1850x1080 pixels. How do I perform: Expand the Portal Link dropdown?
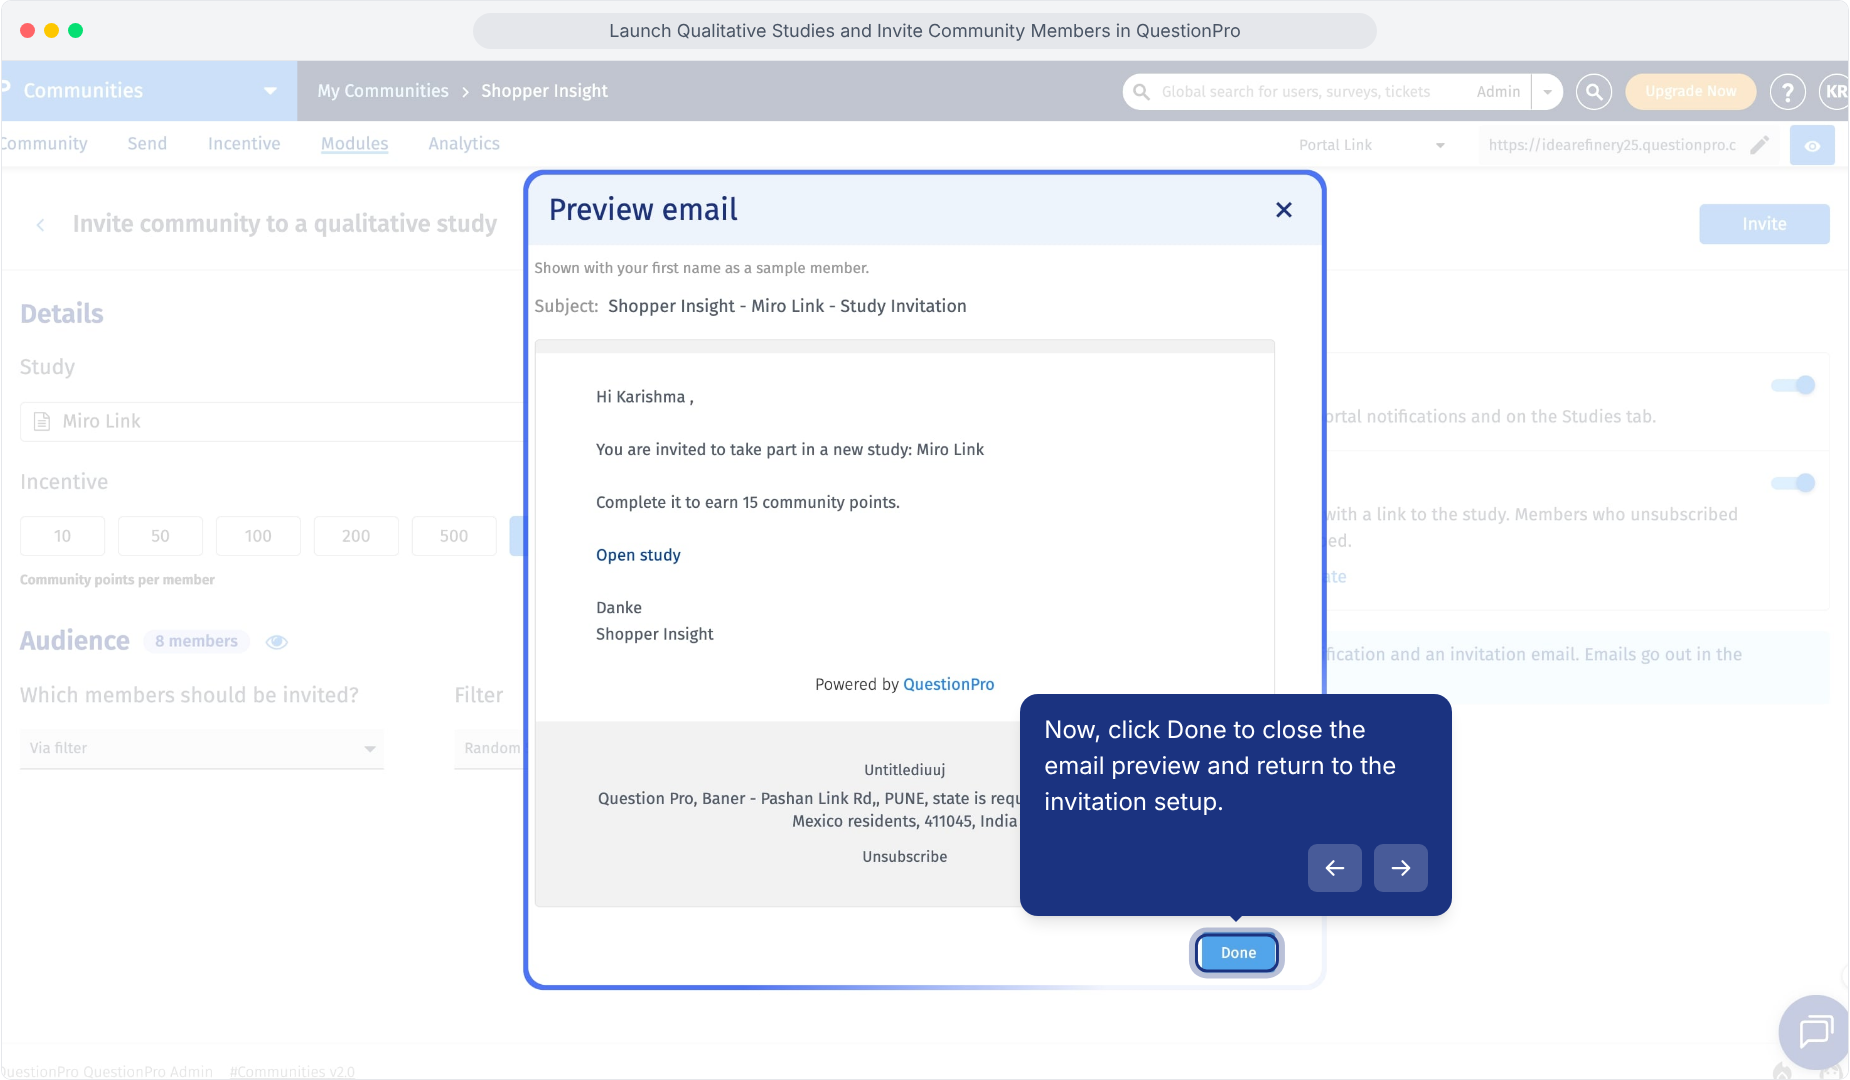click(x=1372, y=145)
